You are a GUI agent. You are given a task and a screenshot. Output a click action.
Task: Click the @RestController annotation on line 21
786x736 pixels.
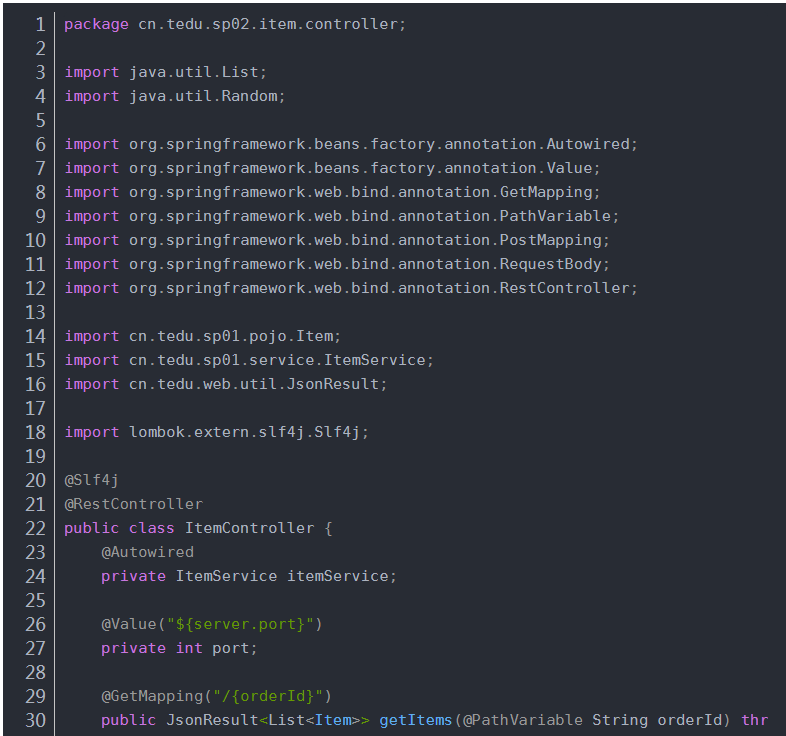click(133, 504)
